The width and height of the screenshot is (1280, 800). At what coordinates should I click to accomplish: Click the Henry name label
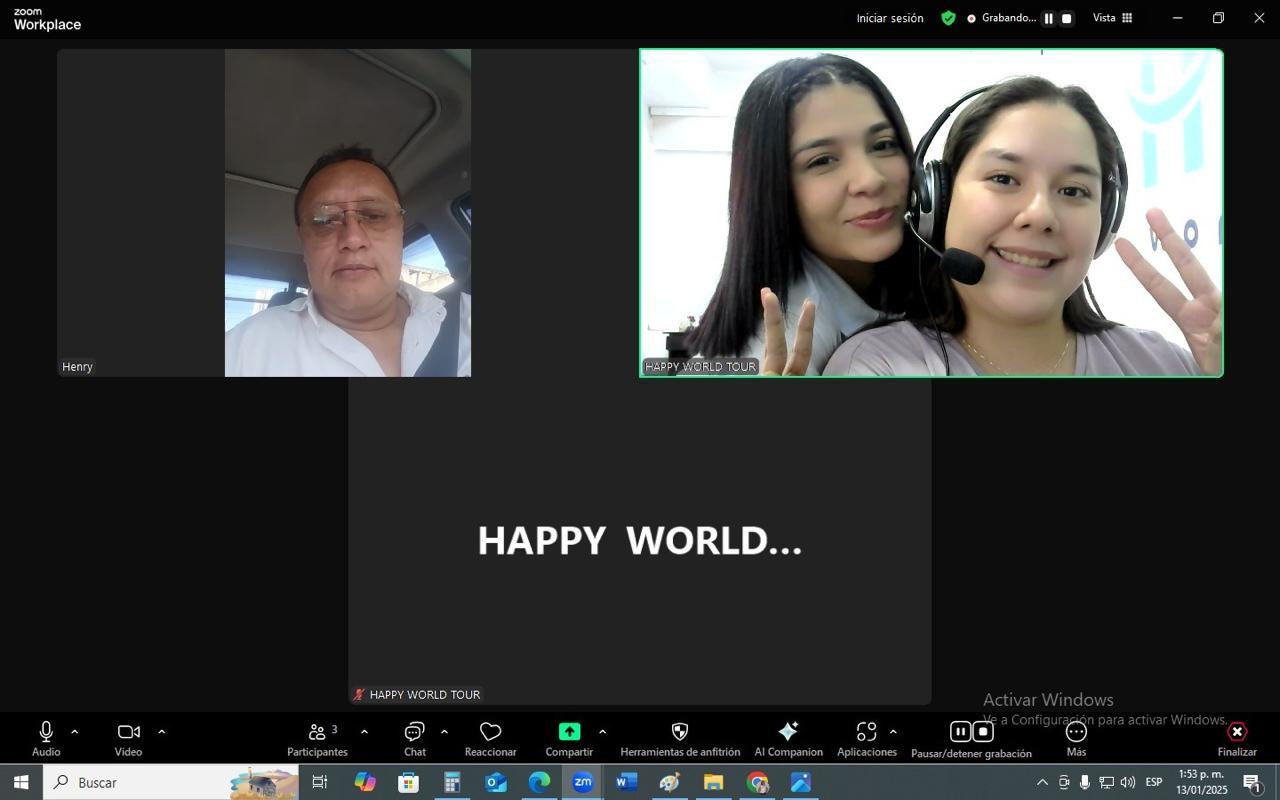(77, 367)
